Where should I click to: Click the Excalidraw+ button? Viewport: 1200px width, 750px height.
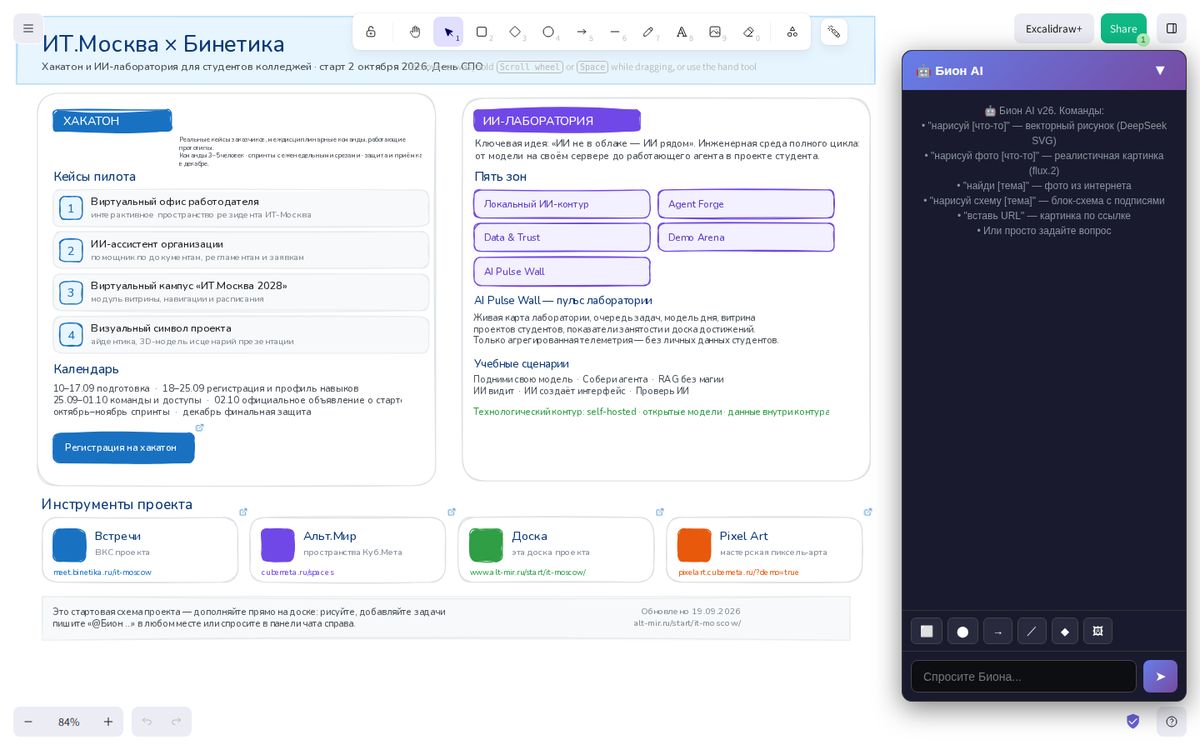tap(1054, 28)
